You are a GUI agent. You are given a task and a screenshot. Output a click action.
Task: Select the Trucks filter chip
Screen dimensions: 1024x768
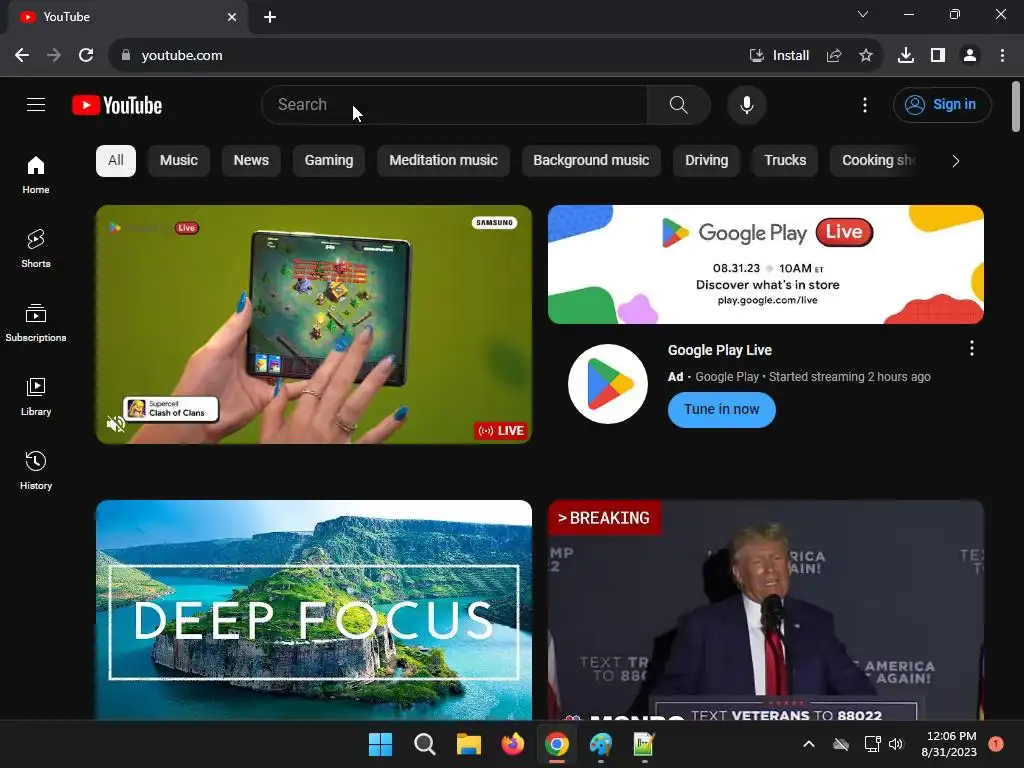coord(785,161)
